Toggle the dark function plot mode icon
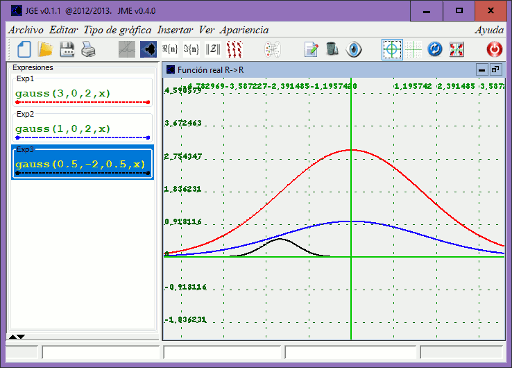512x368 pixels. [148, 50]
